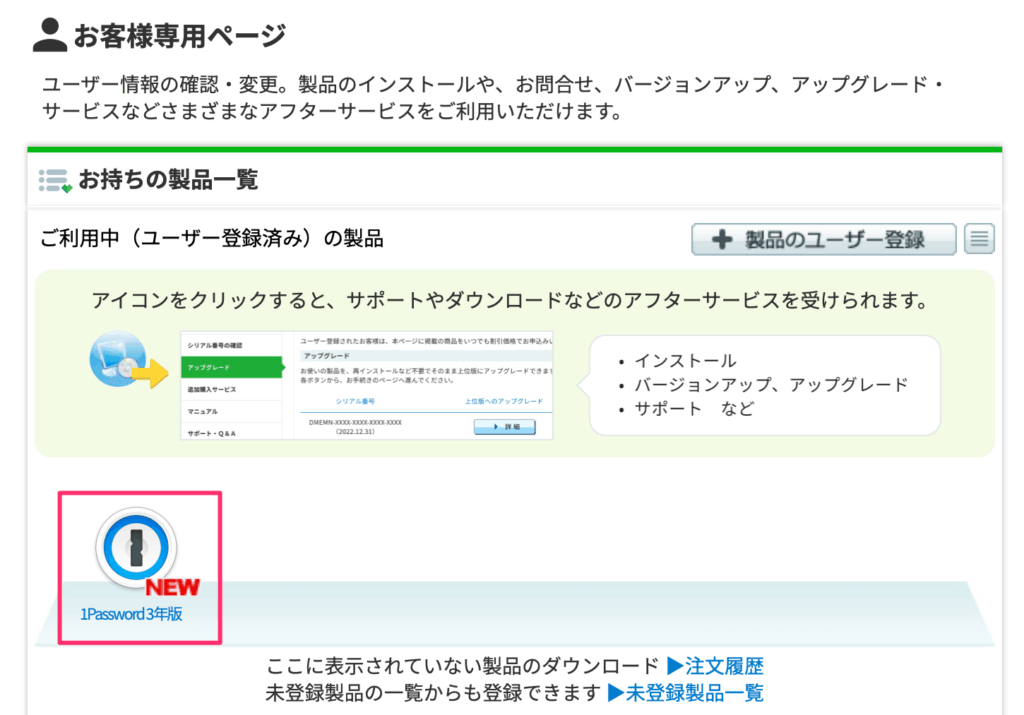
Task: Click the plus icon on 製品のユーザー登録
Action: pos(722,240)
